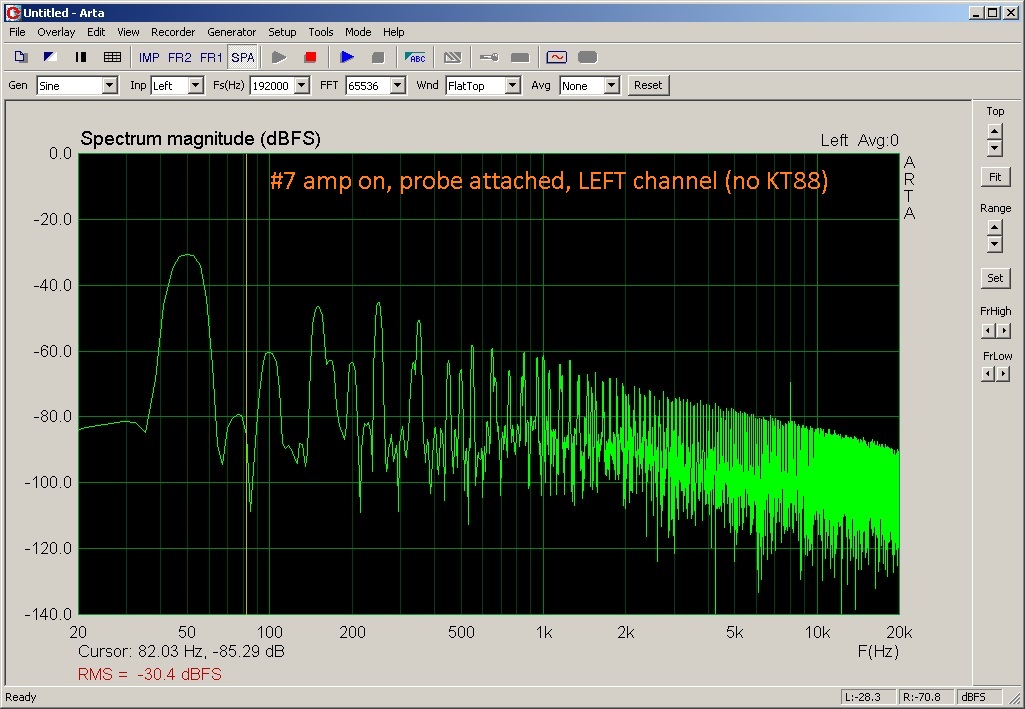Click the gray probe key icon
The height and width of the screenshot is (709, 1025).
489,58
